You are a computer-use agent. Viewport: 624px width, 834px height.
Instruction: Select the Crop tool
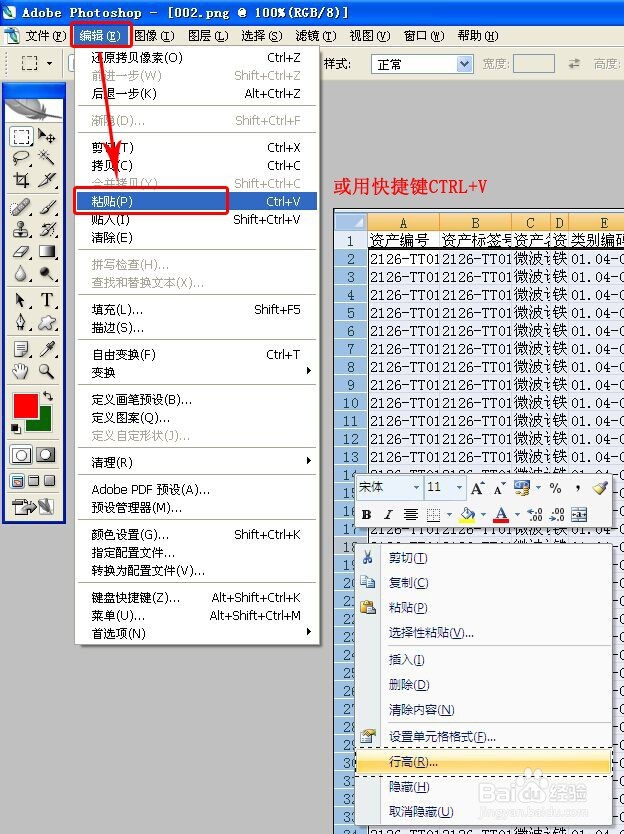click(21, 180)
